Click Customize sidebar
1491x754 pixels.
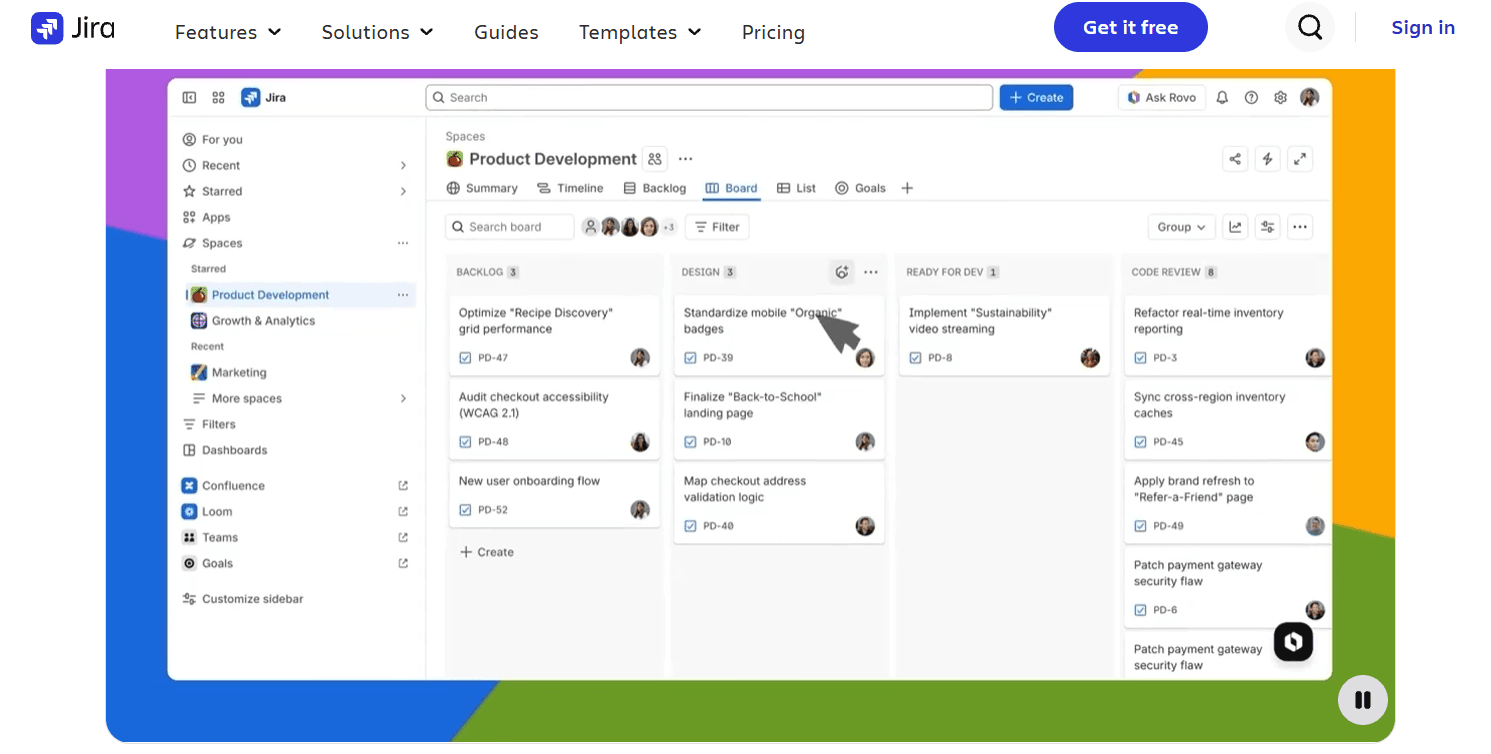pyautogui.click(x=243, y=599)
